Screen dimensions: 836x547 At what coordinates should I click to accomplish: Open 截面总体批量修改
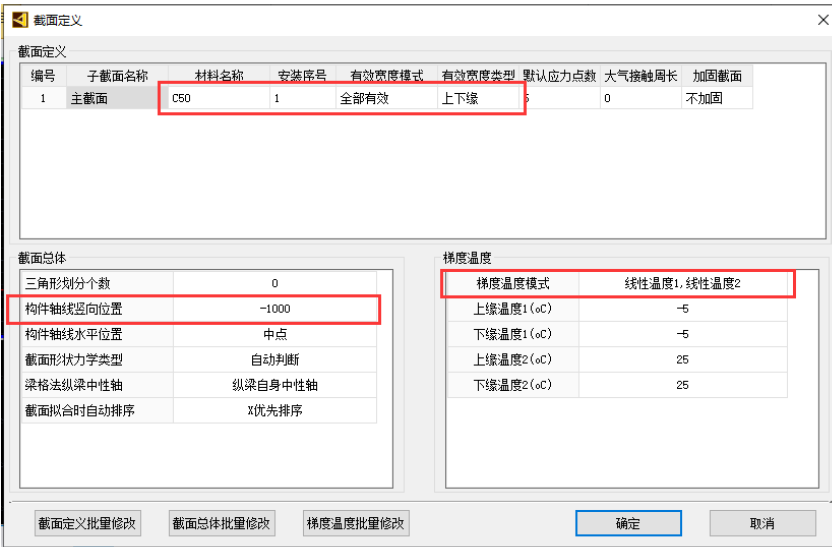coord(221,523)
